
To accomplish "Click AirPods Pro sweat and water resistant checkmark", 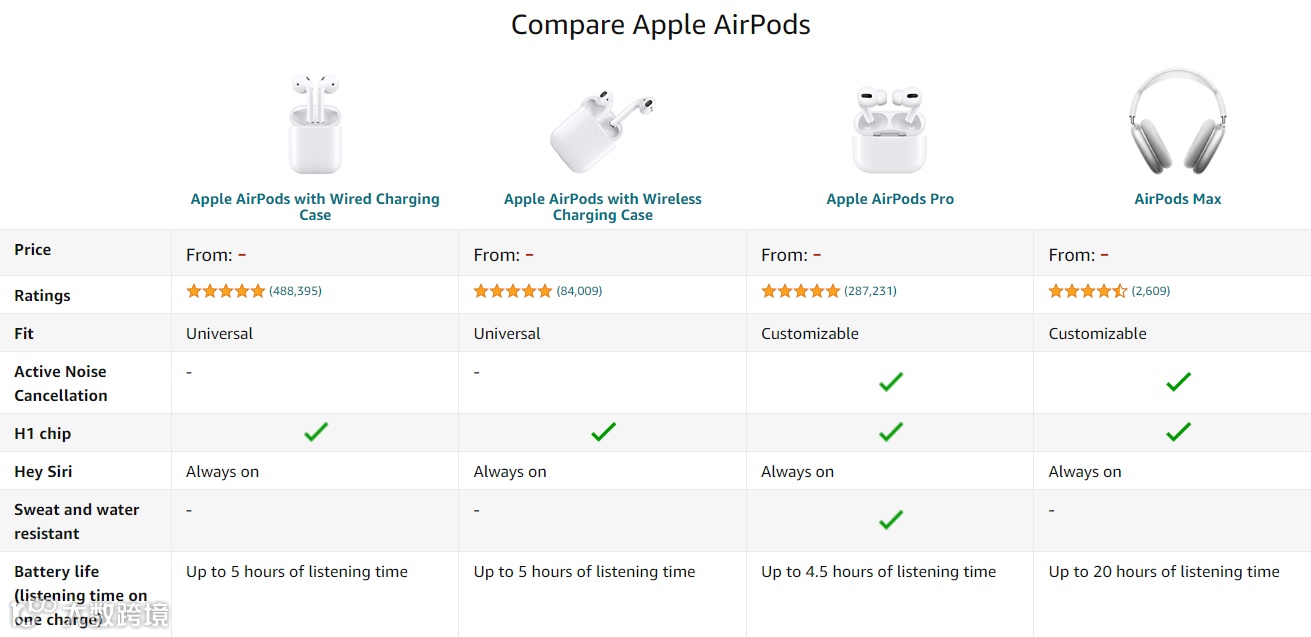I will click(890, 520).
